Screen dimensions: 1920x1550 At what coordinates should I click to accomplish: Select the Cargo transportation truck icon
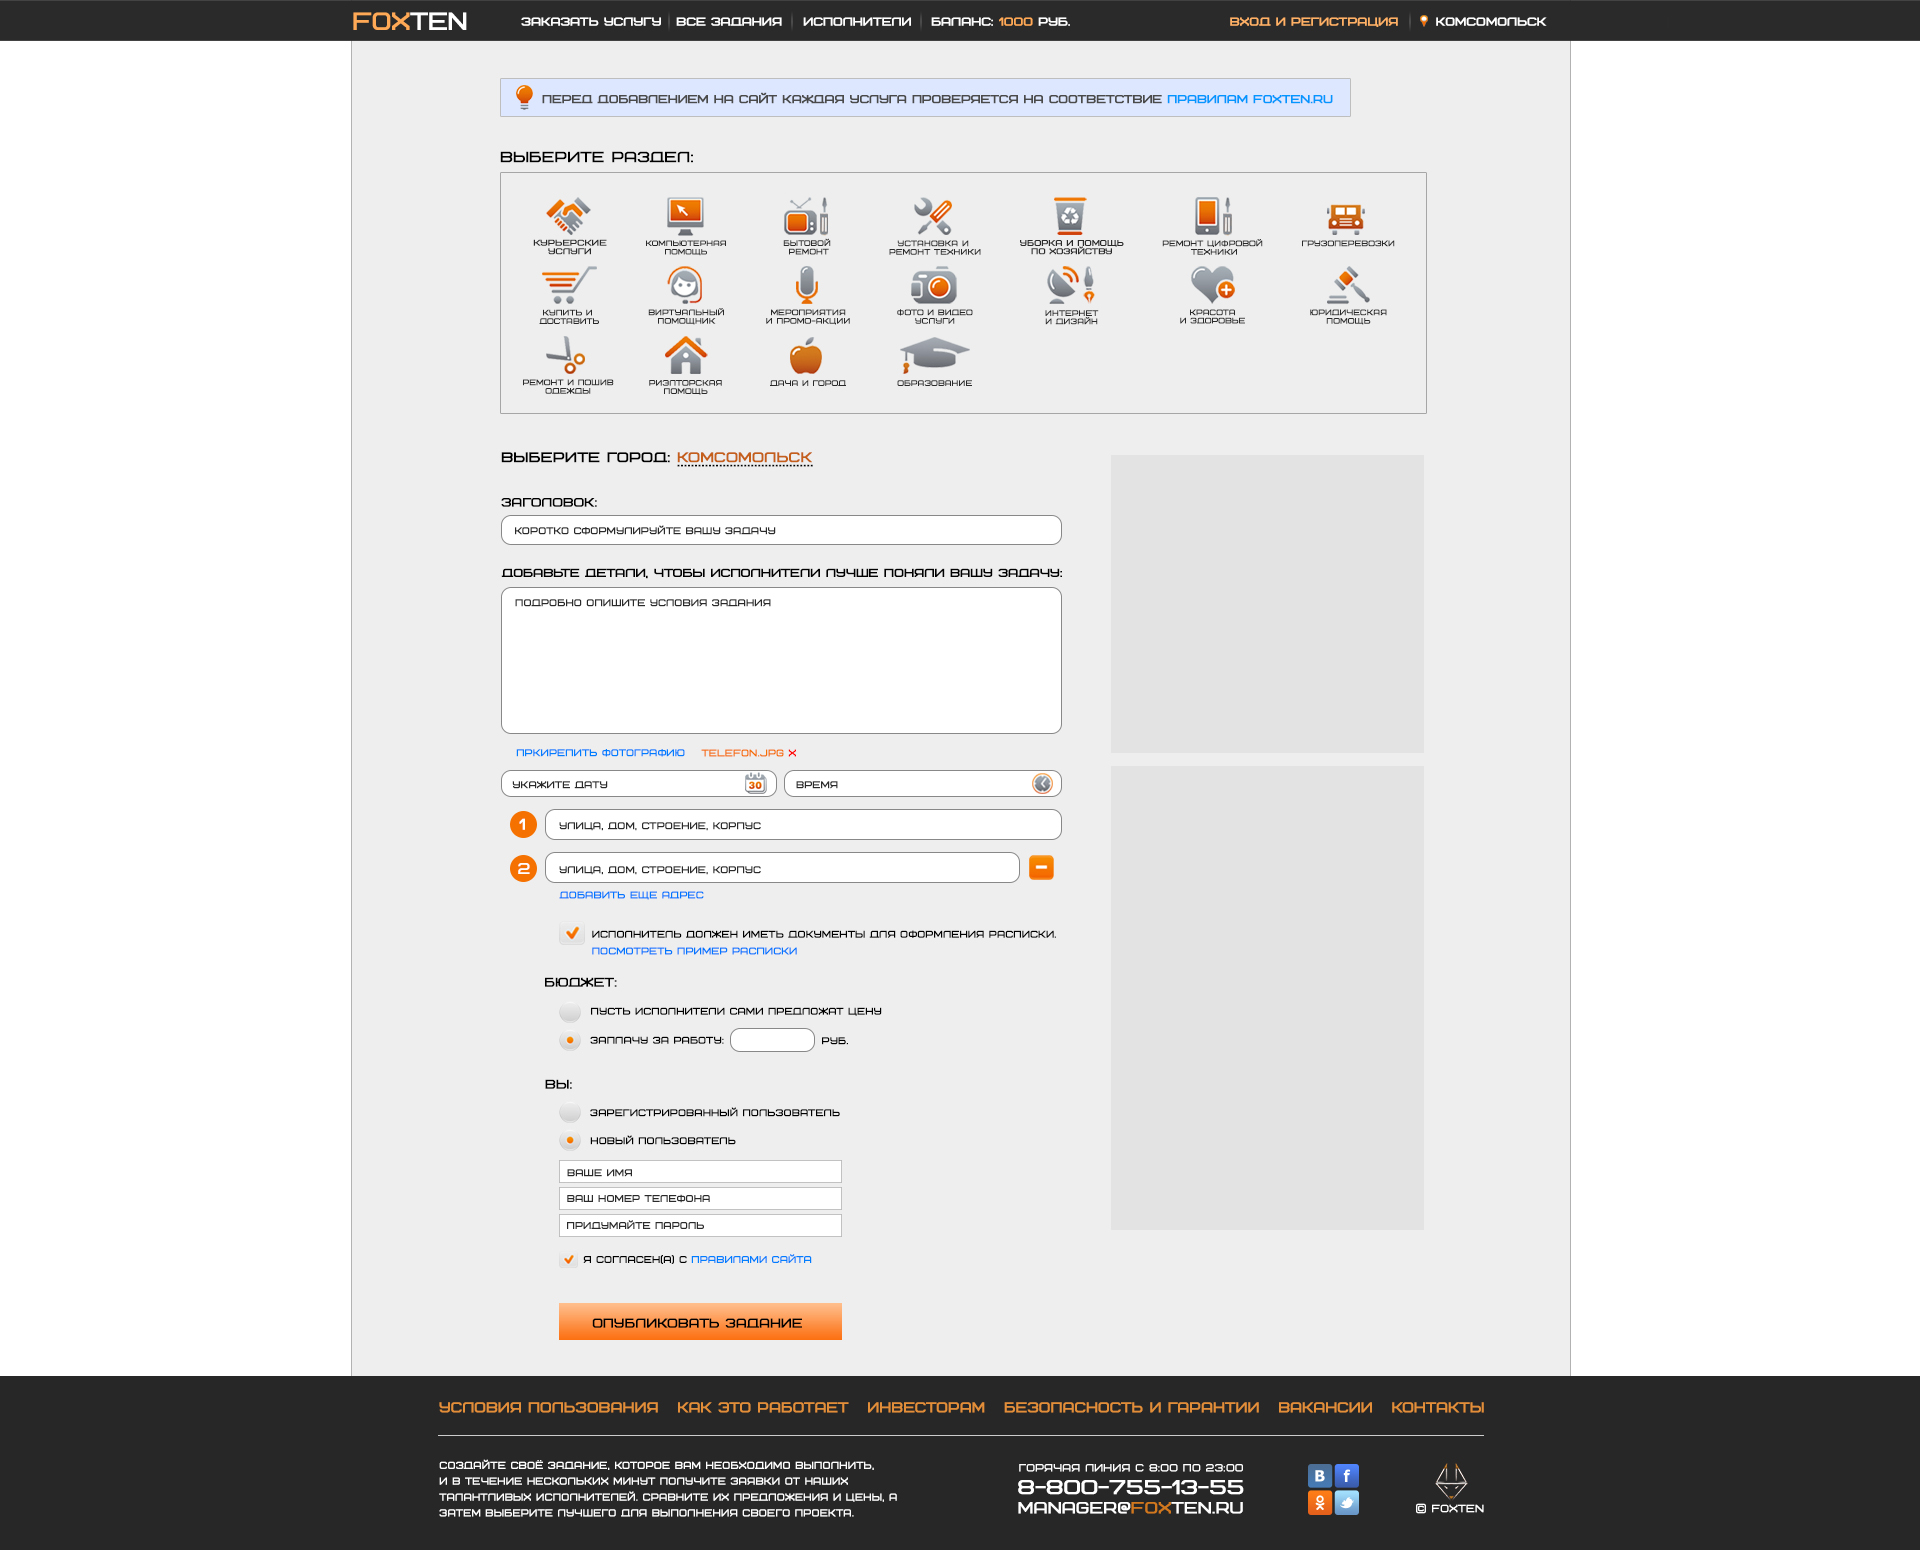[x=1346, y=216]
